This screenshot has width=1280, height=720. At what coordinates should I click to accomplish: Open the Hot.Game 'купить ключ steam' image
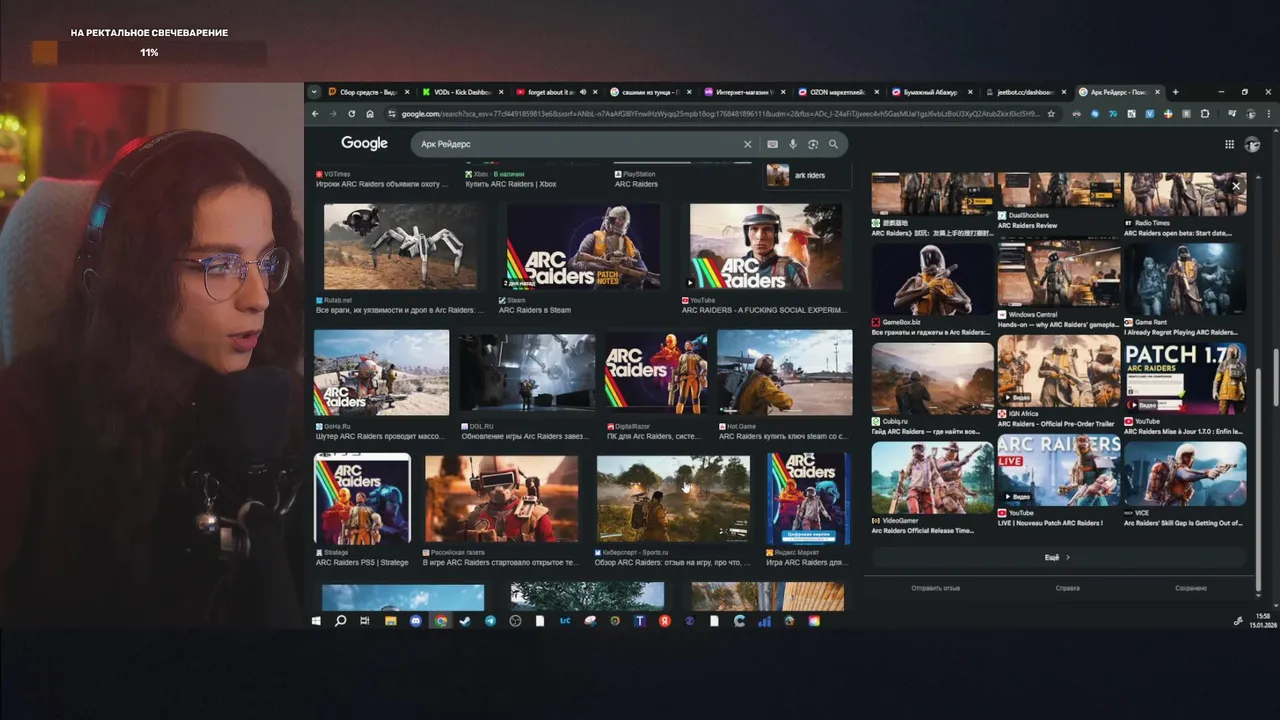coord(785,372)
